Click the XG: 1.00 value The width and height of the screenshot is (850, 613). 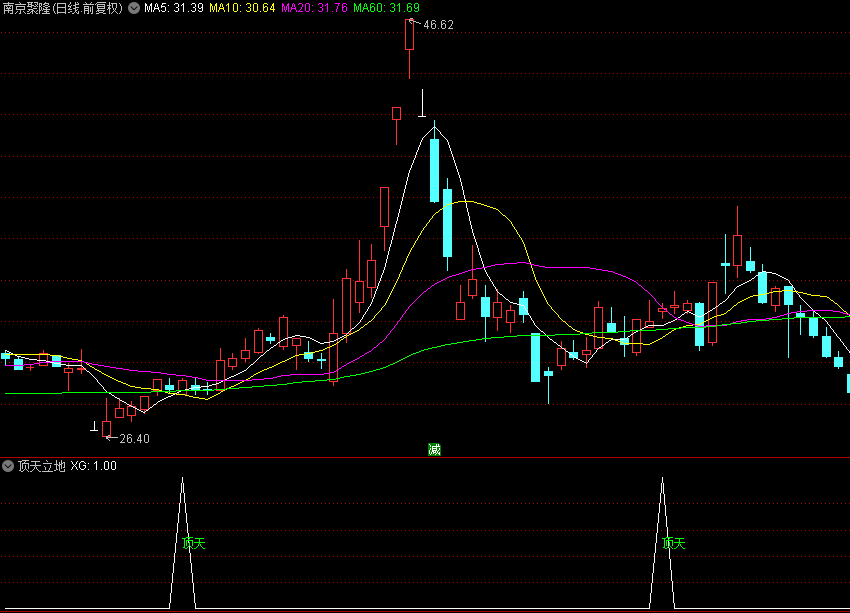(x=94, y=466)
